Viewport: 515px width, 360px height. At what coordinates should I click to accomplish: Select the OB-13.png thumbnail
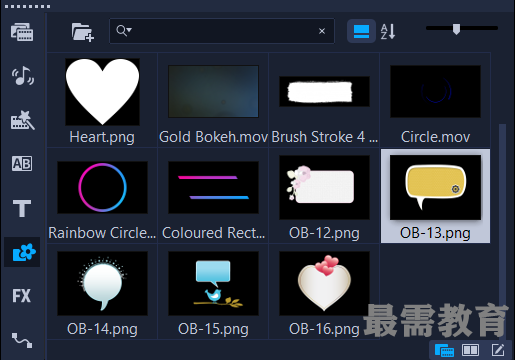click(435, 187)
